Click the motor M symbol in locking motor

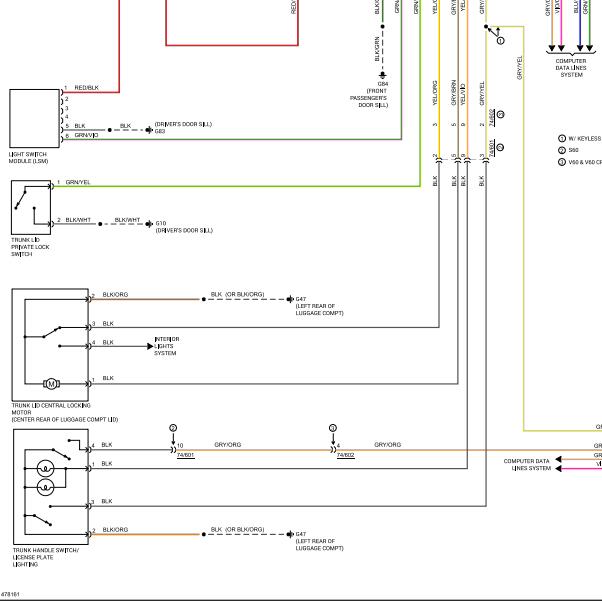click(51, 384)
